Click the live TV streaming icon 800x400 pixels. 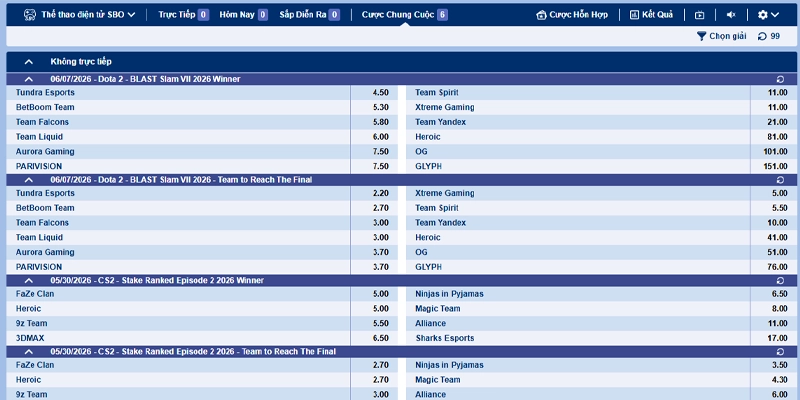(699, 15)
